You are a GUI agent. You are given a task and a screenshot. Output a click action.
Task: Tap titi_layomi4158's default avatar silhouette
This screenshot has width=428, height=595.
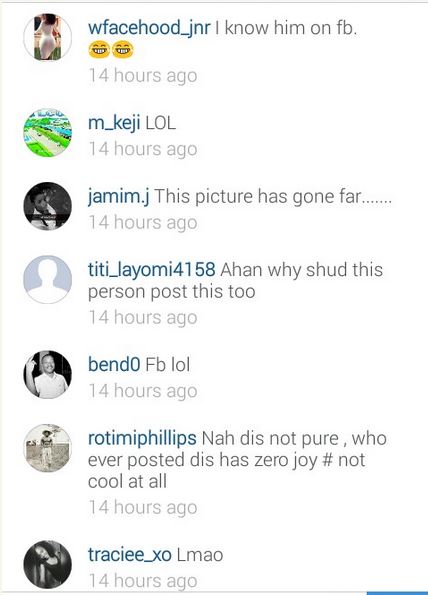47,279
